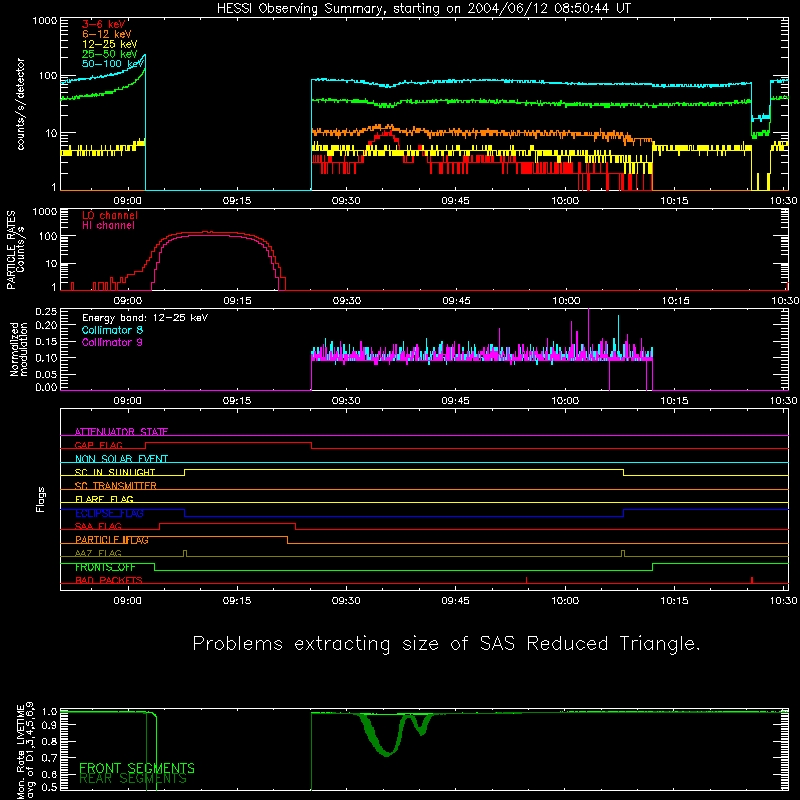Click the ATTENUATOR_STATE flag label
Image resolution: width=800 pixels, height=800 pixels.
pyautogui.click(x=121, y=432)
